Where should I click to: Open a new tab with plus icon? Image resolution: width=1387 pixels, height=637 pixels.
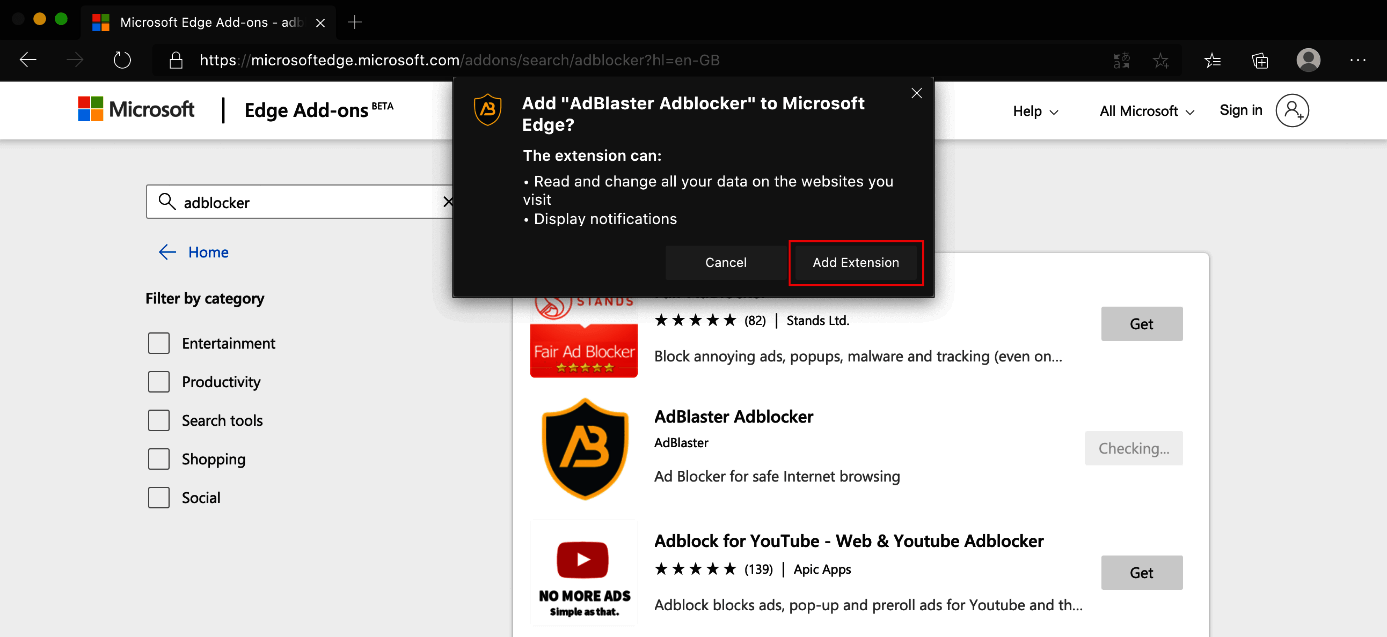click(x=355, y=22)
